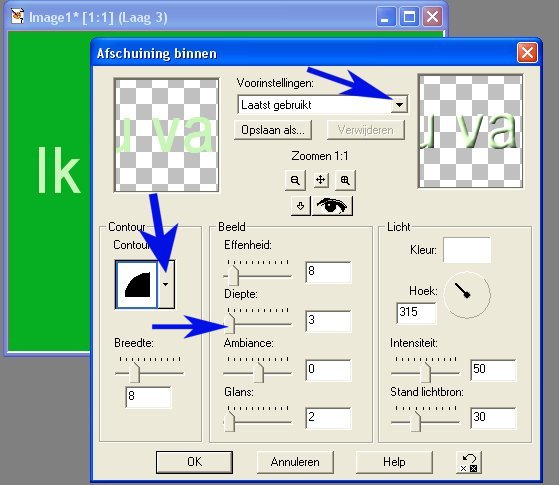Toggle the auto proof down-arrow button
Image resolution: width=559 pixels, height=485 pixels.
301,206
